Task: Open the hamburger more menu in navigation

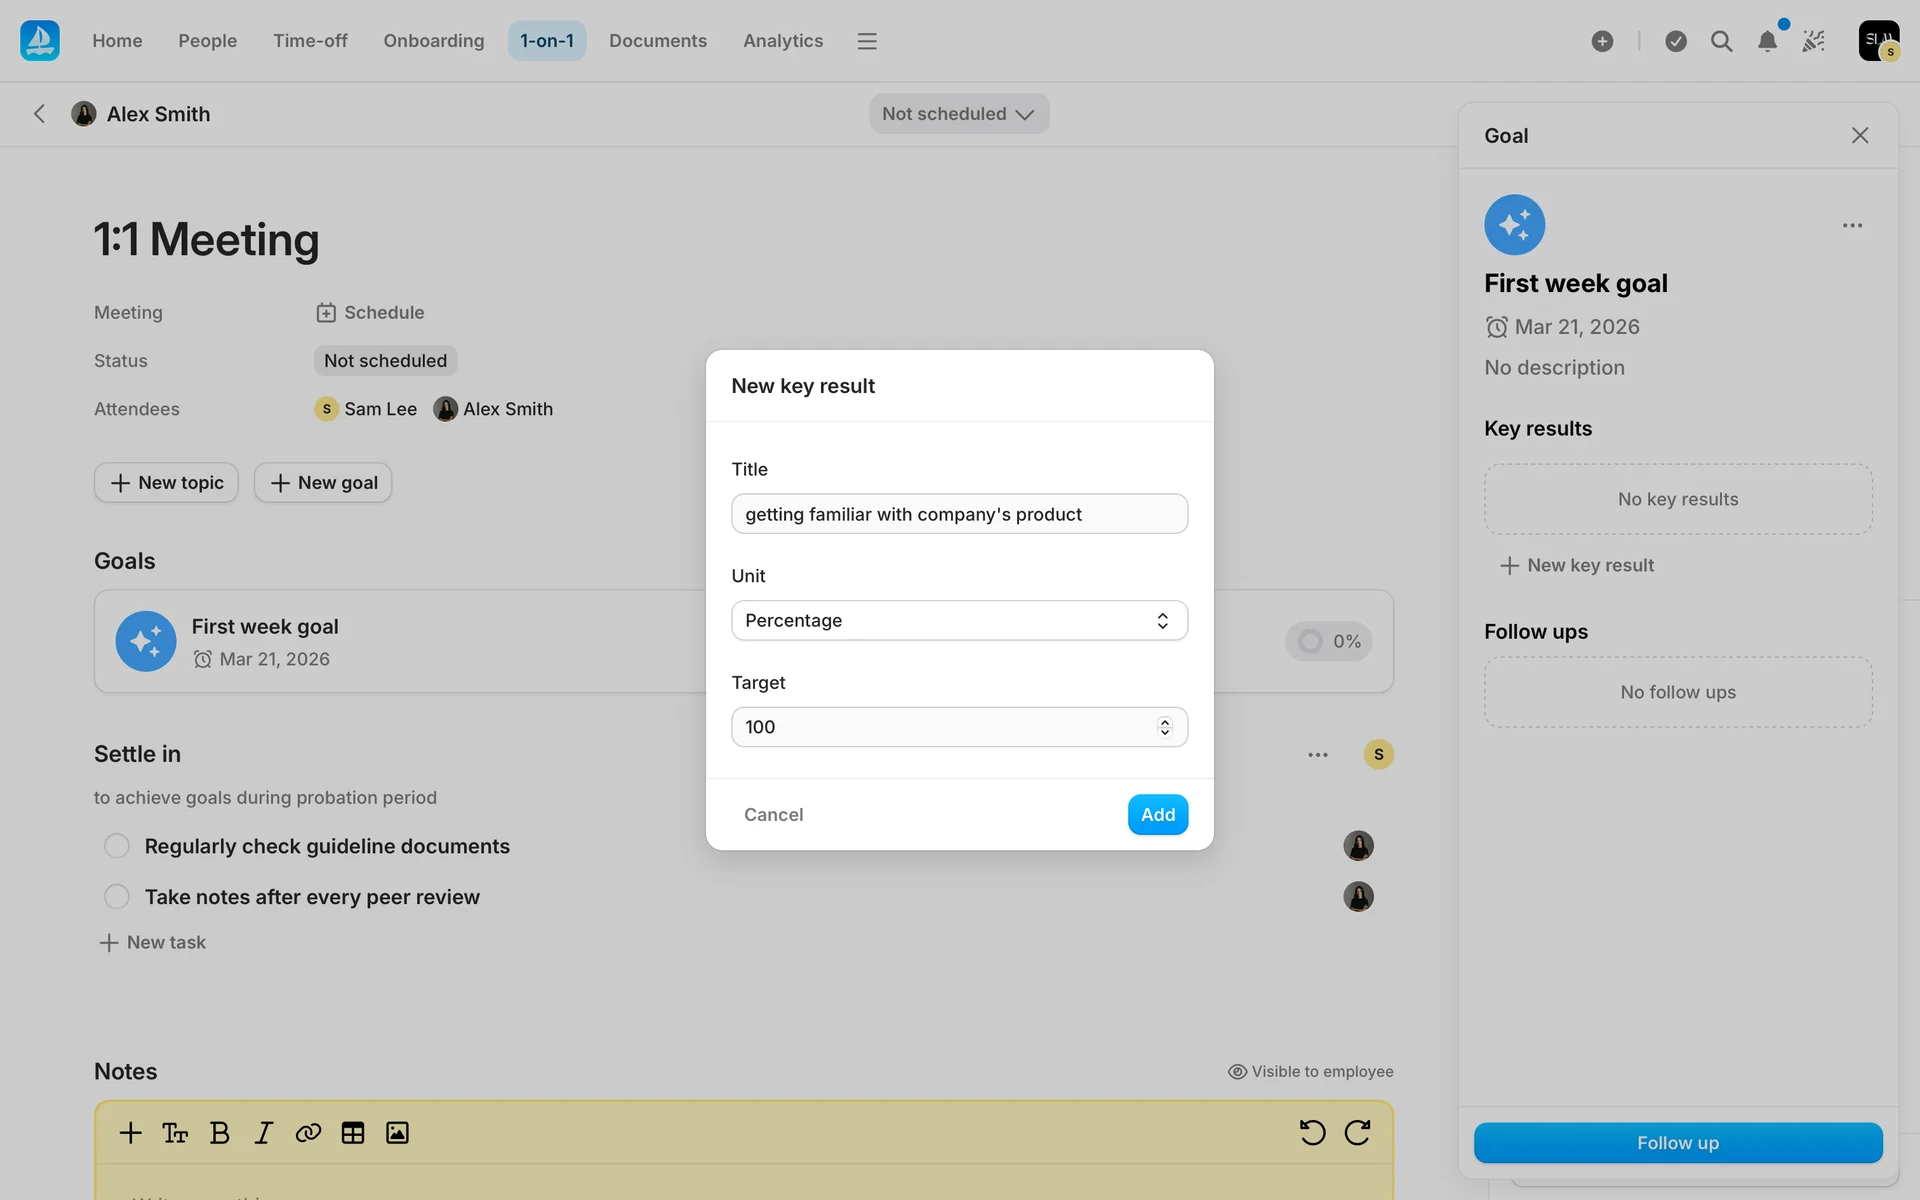Action: click(x=867, y=41)
